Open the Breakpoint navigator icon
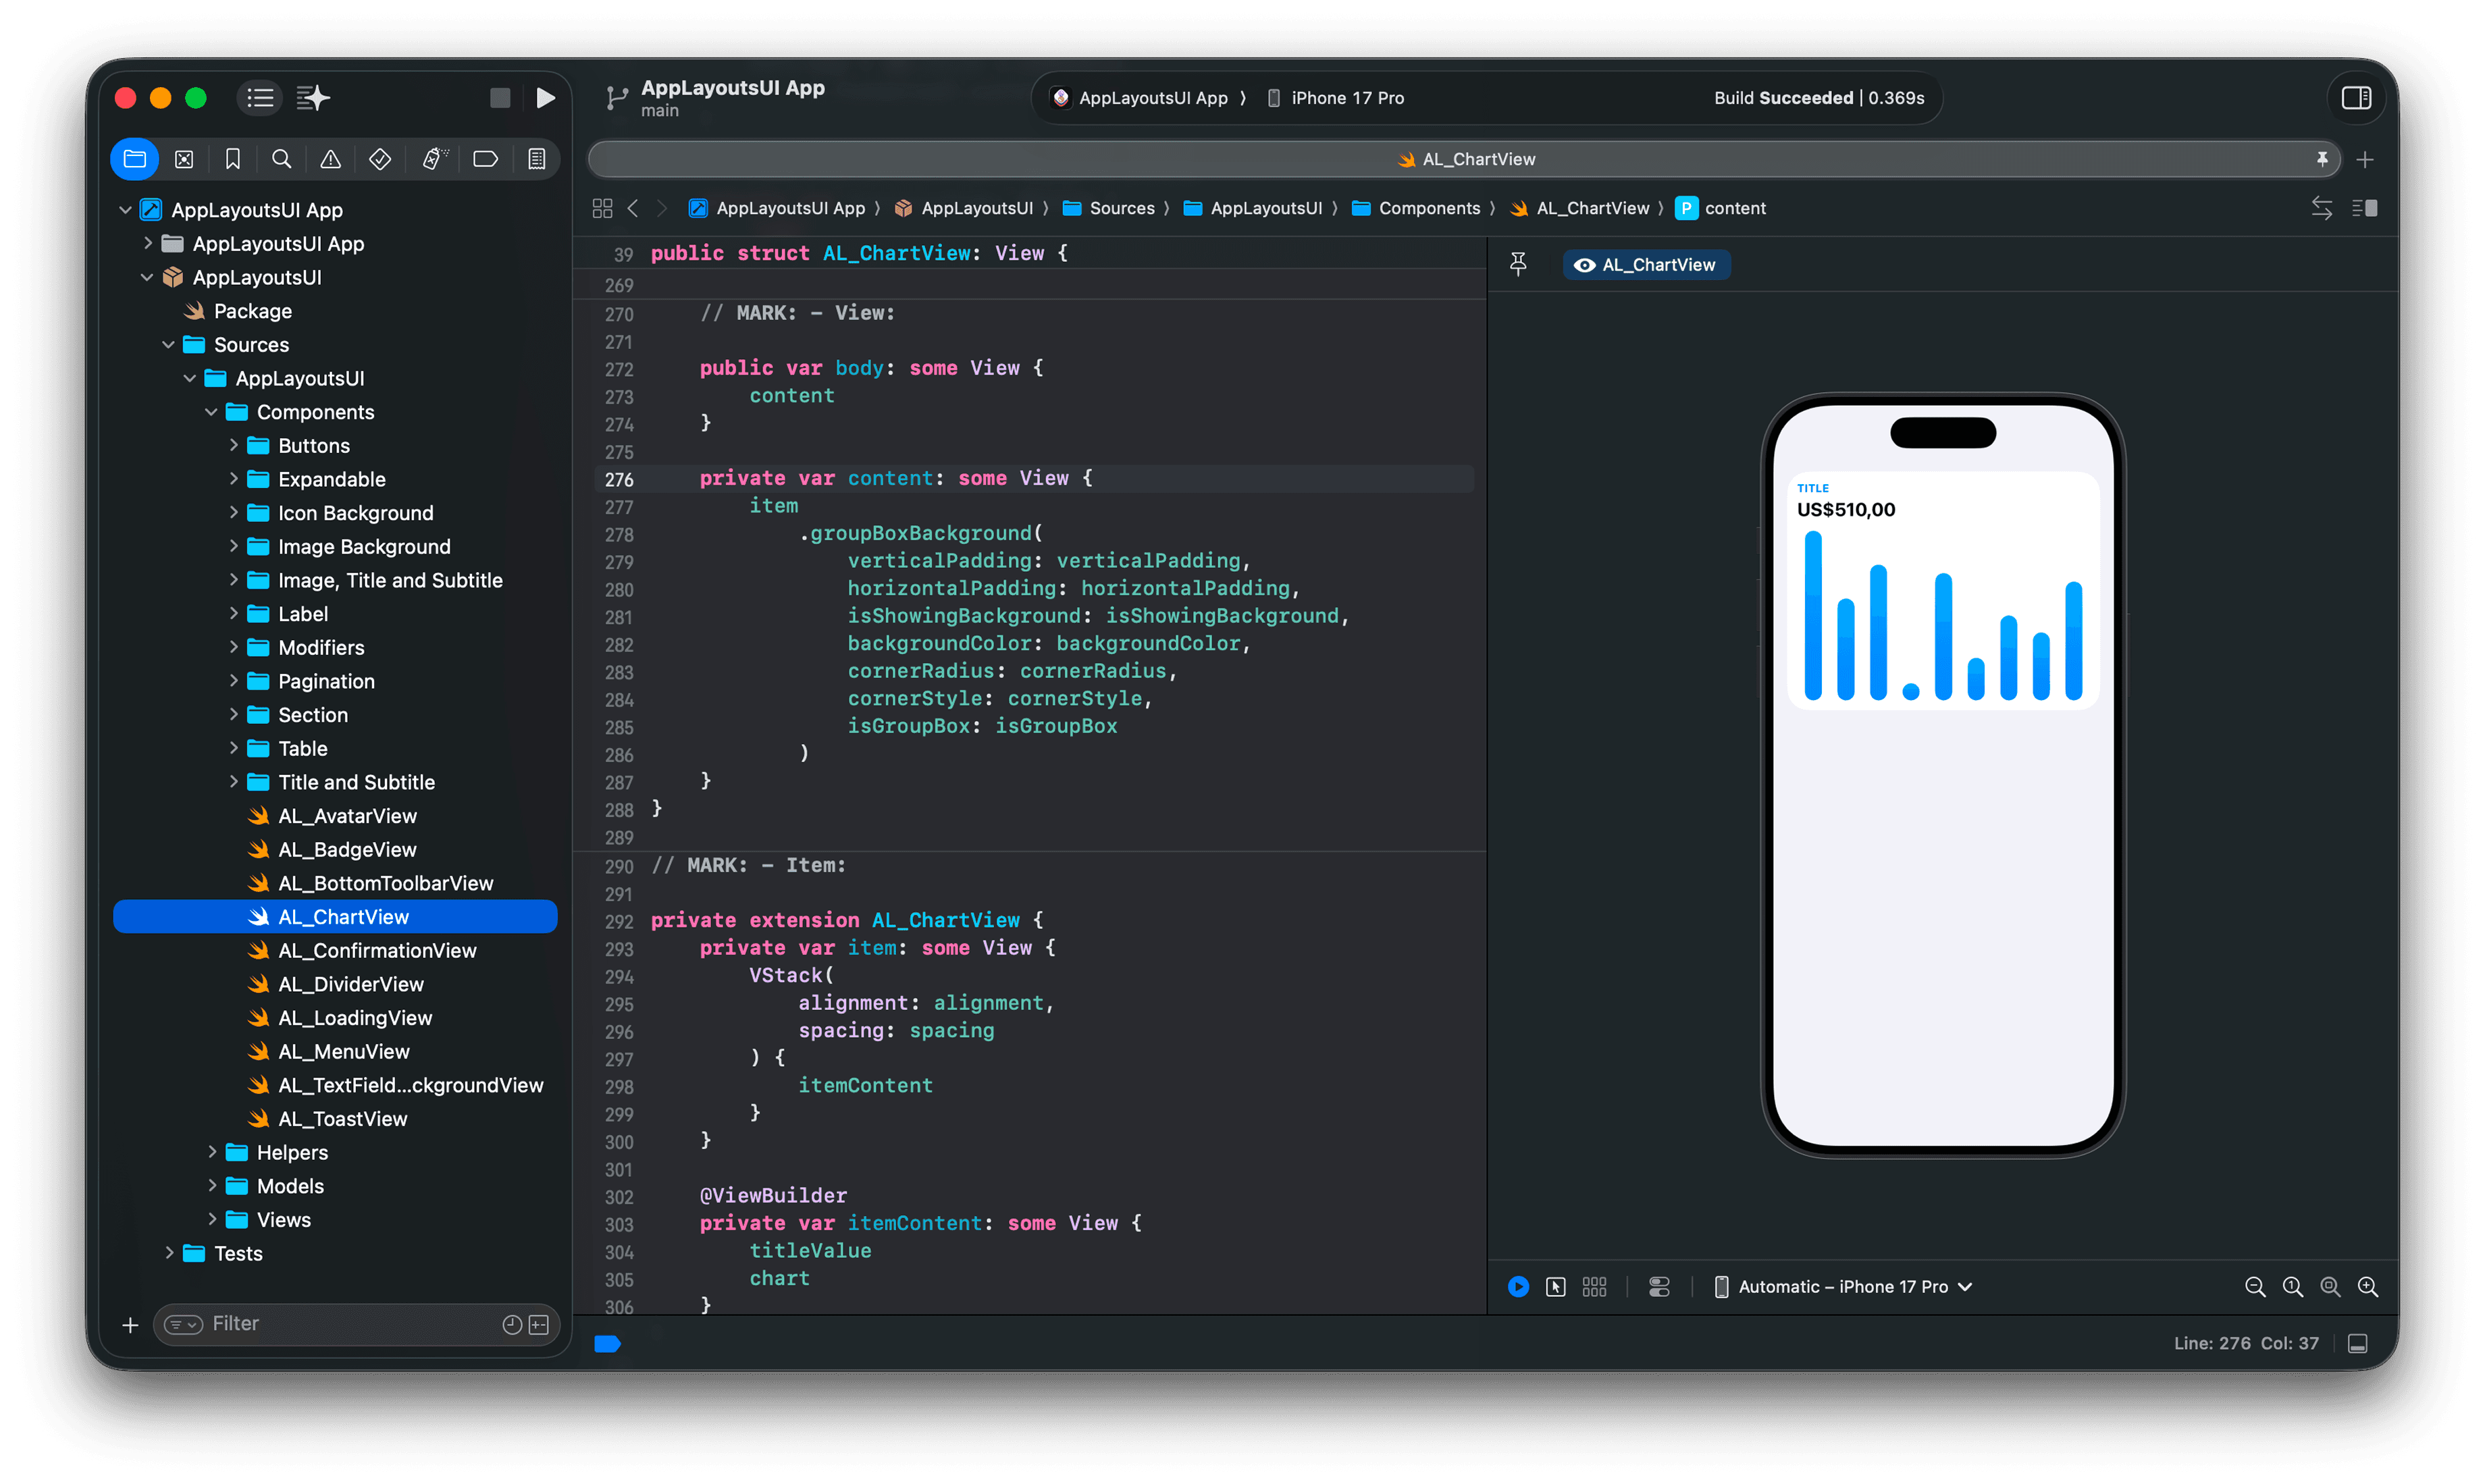This screenshot has width=2485, height=1484. click(485, 159)
